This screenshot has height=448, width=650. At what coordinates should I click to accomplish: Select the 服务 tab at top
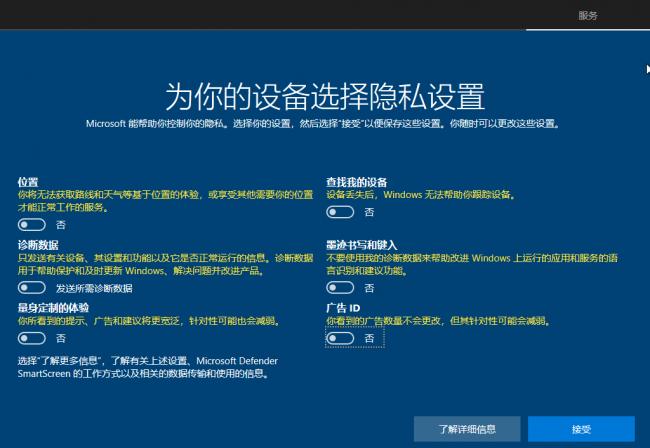coord(588,16)
